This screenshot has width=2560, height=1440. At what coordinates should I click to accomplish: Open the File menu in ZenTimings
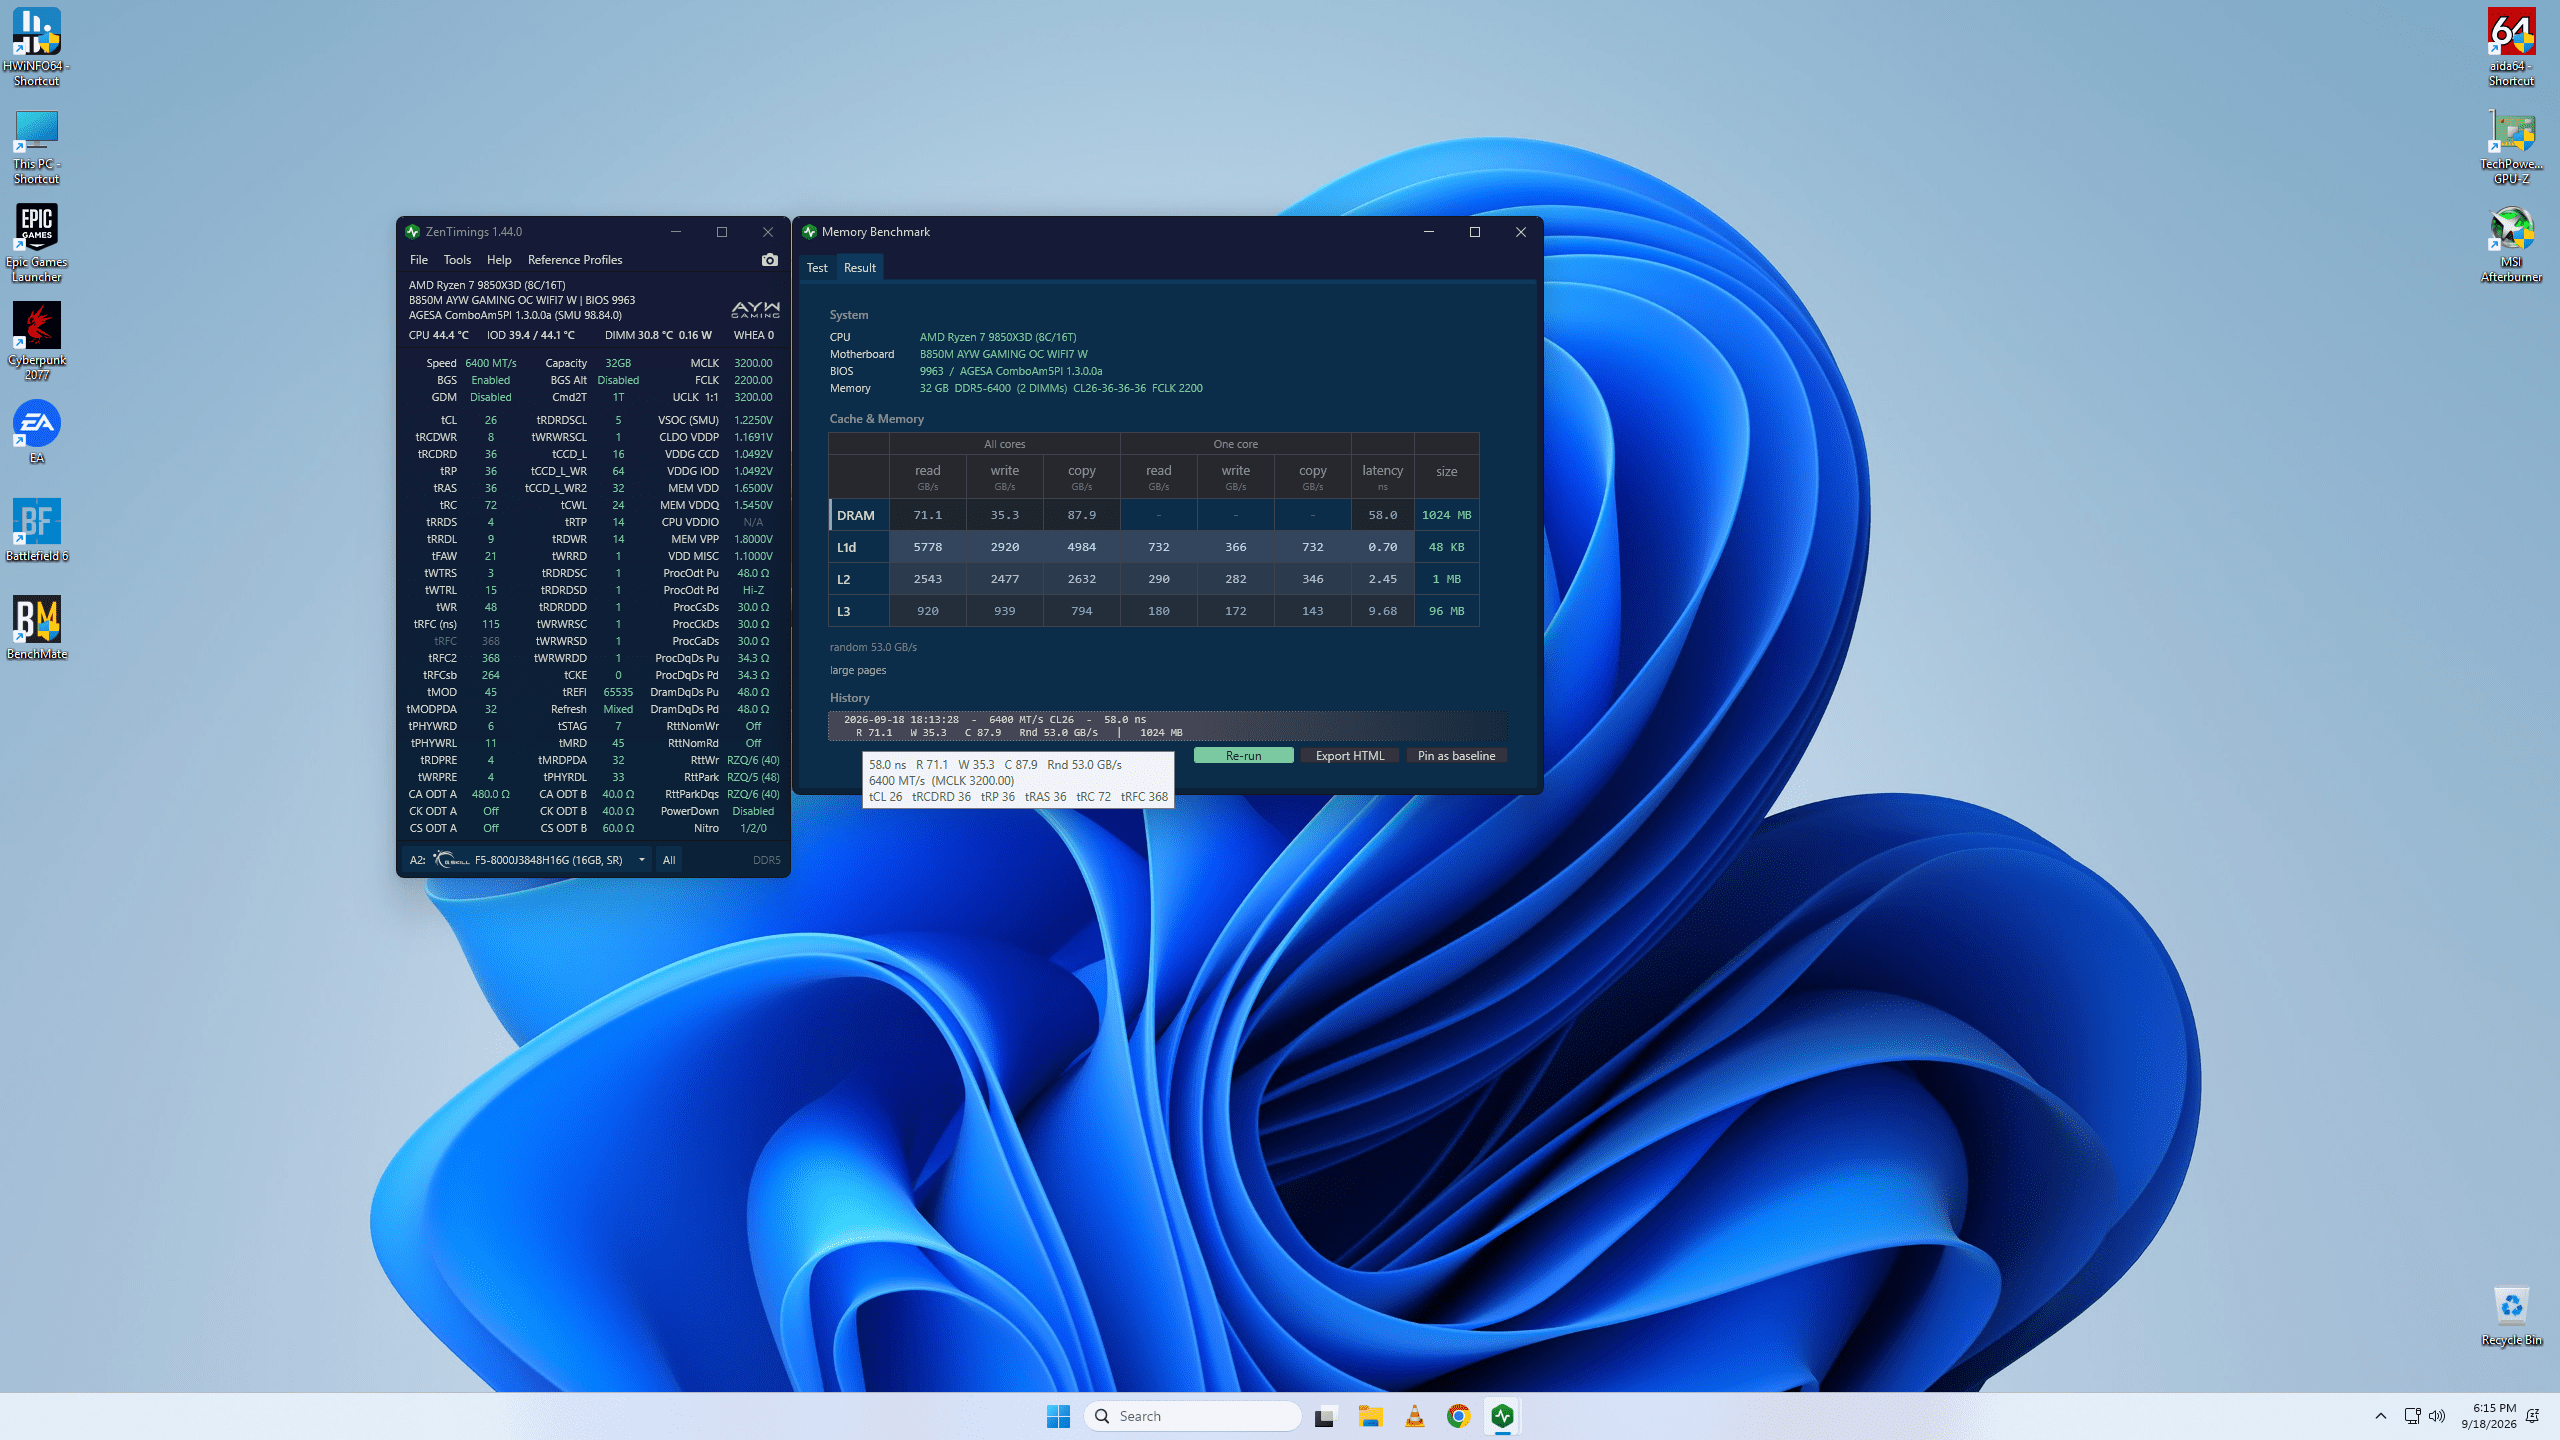coord(418,260)
